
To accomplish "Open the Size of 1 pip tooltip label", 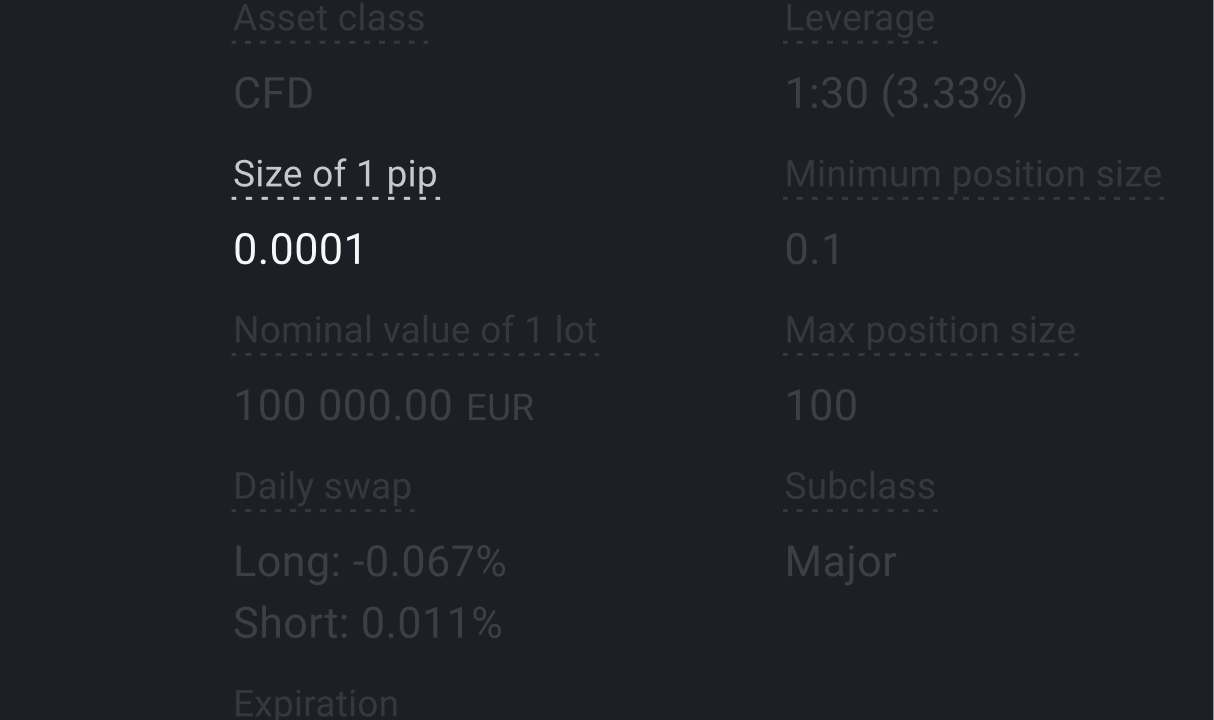I will tap(335, 174).
